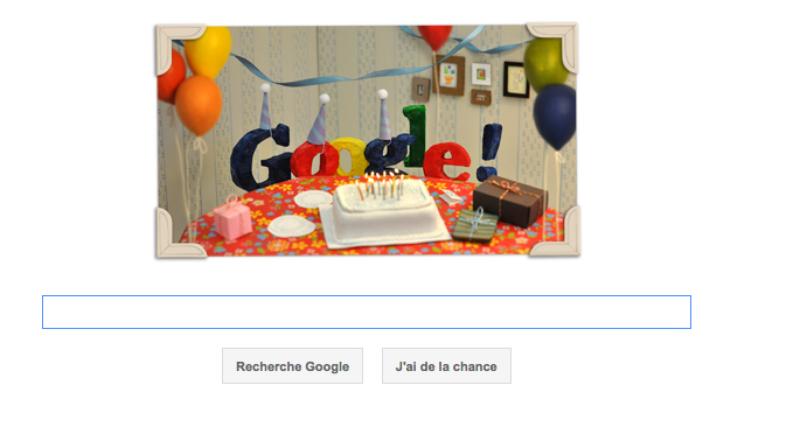The width and height of the screenshot is (800, 441).
Task: Click the framed flower pot picture
Action: click(x=449, y=75)
